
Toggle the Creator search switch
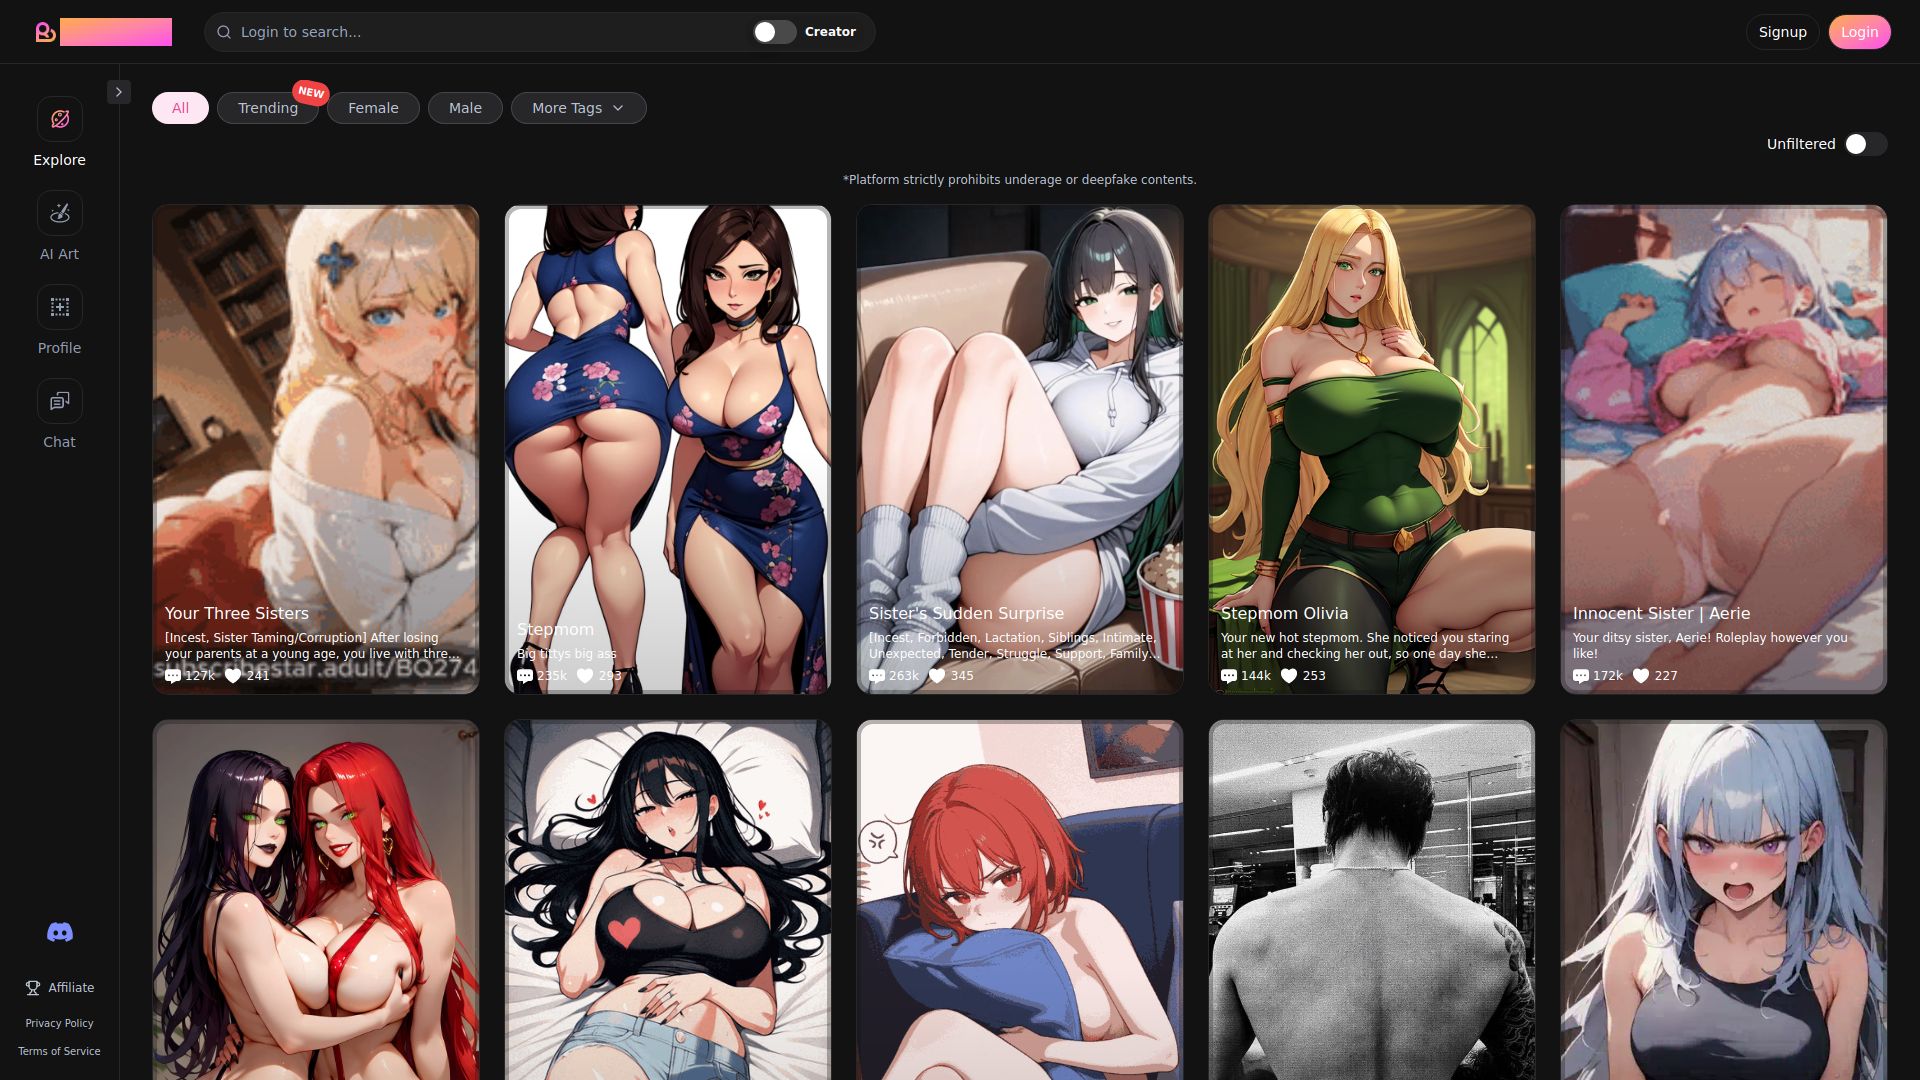tap(774, 32)
